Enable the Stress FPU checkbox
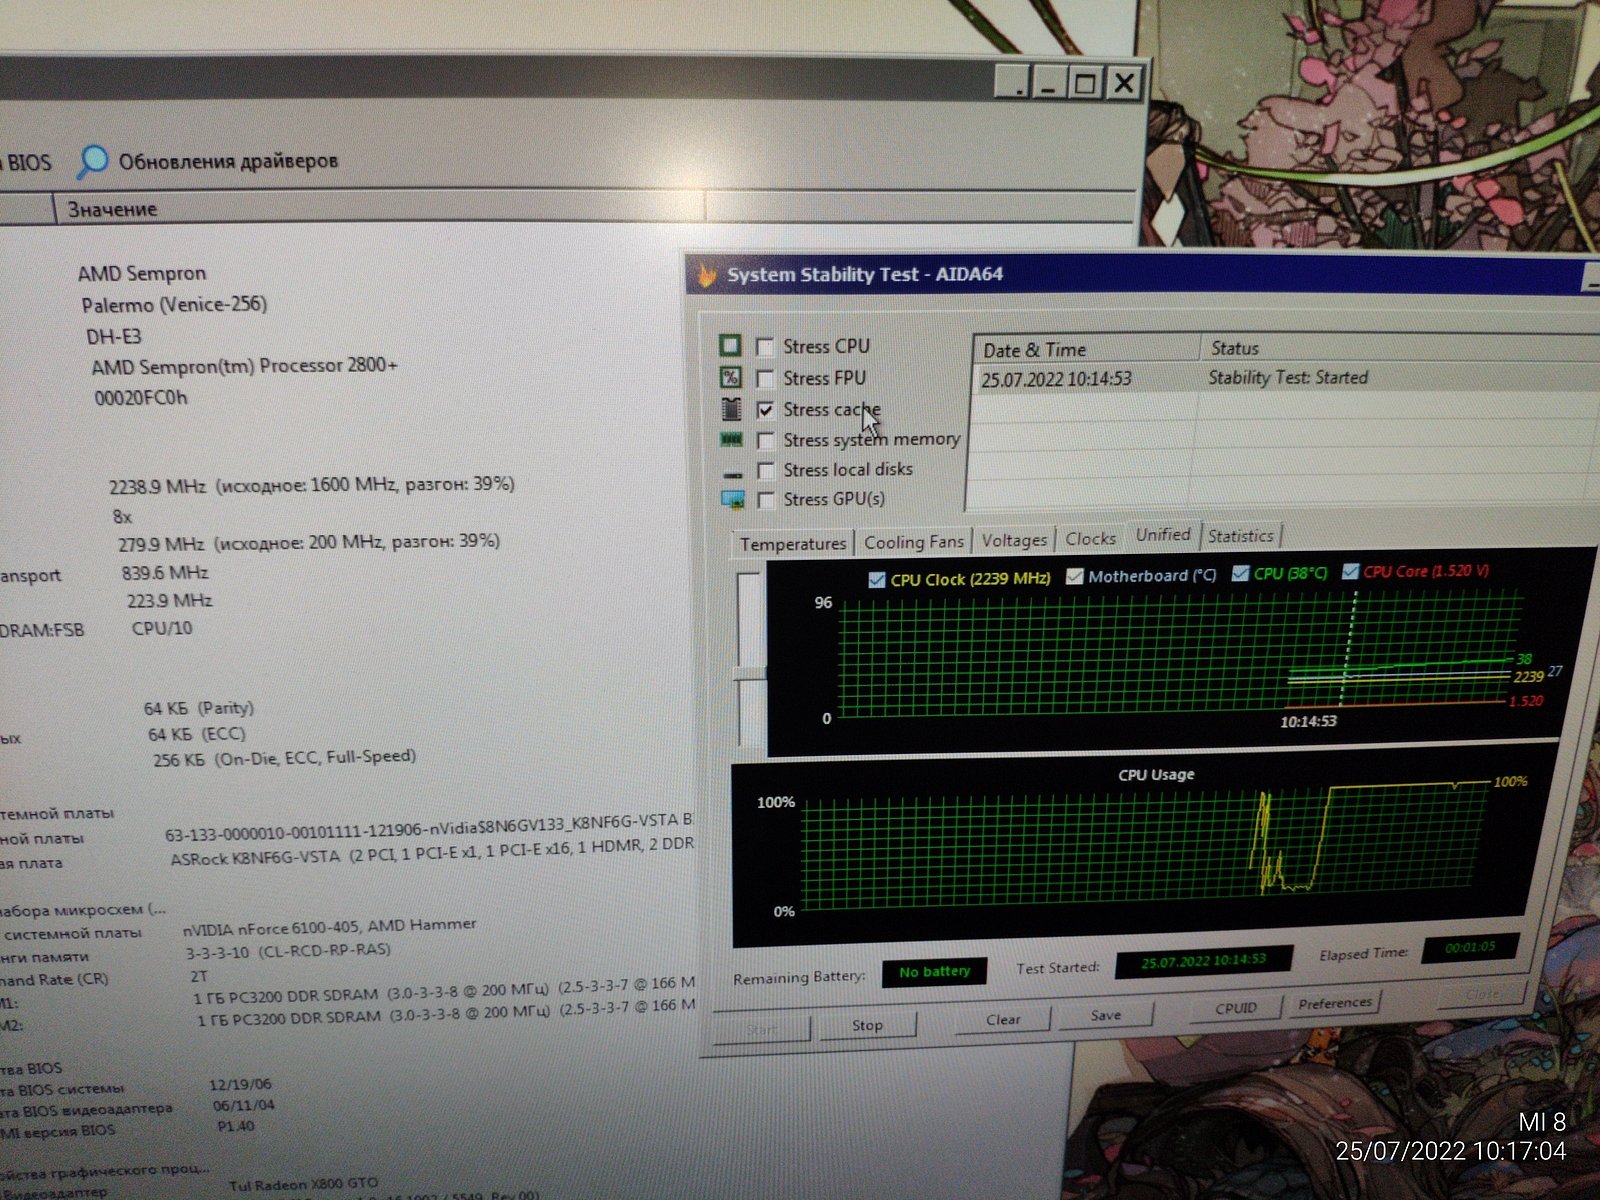 coord(765,379)
